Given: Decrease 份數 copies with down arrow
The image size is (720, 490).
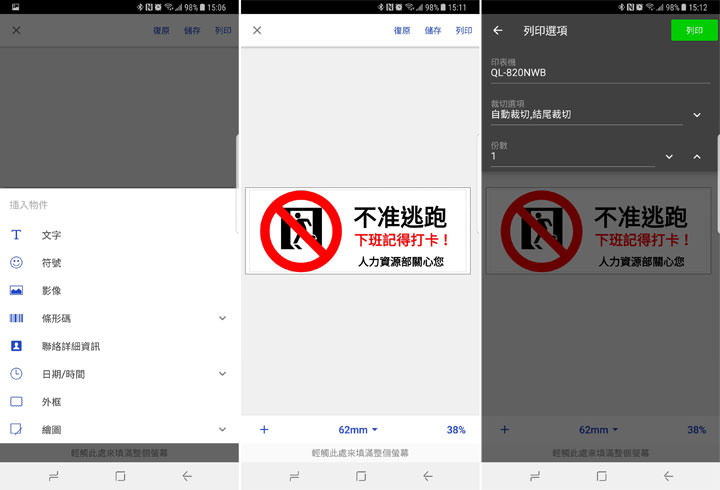Looking at the screenshot, I should pos(669,157).
